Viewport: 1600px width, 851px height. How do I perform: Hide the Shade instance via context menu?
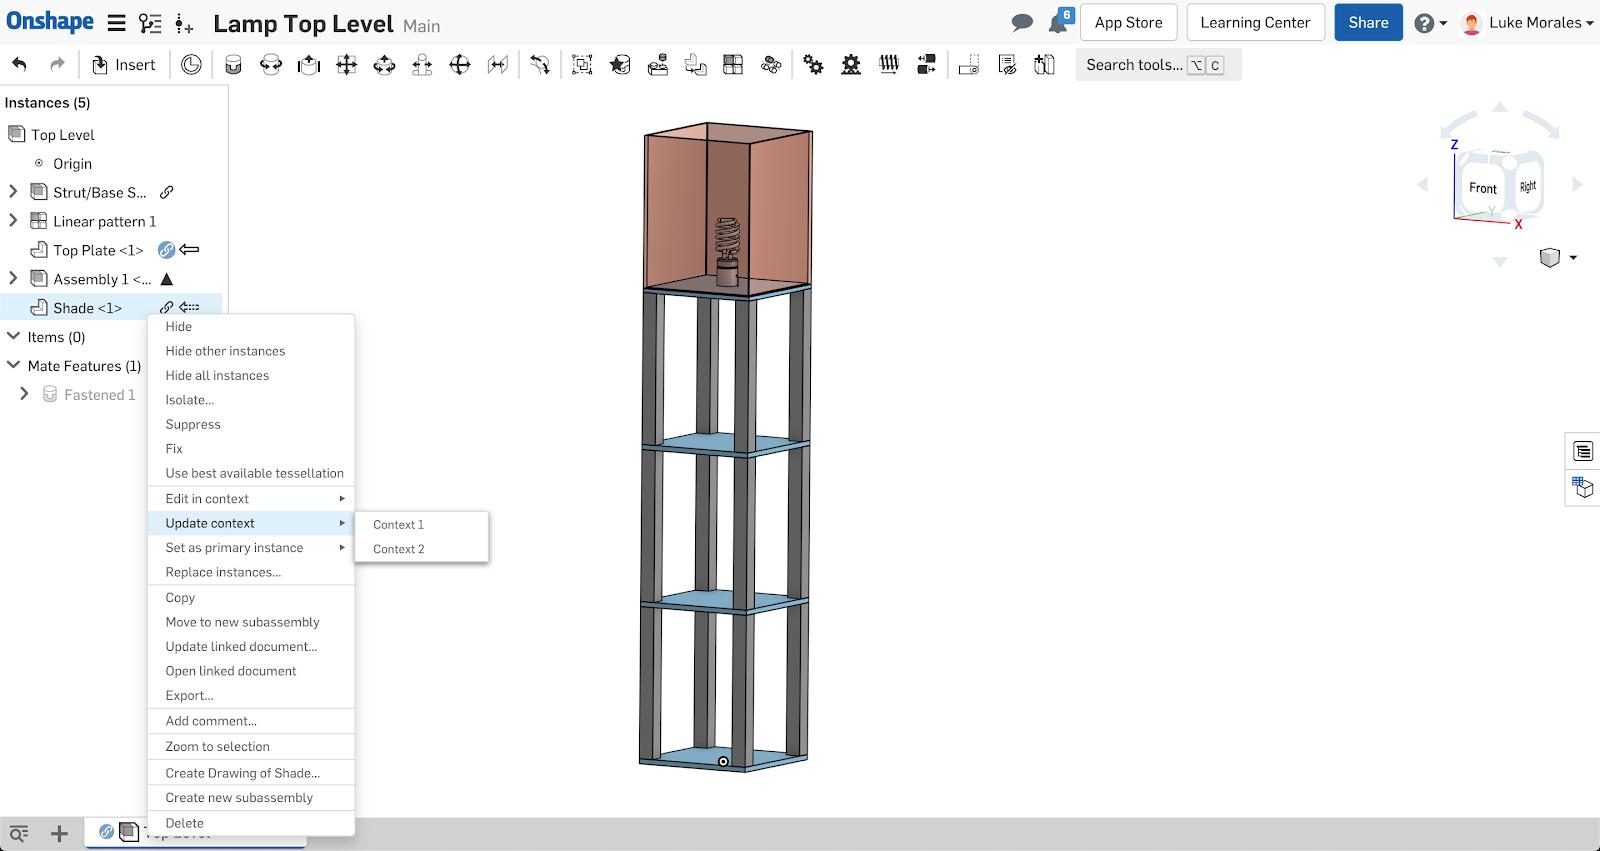pyautogui.click(x=179, y=327)
